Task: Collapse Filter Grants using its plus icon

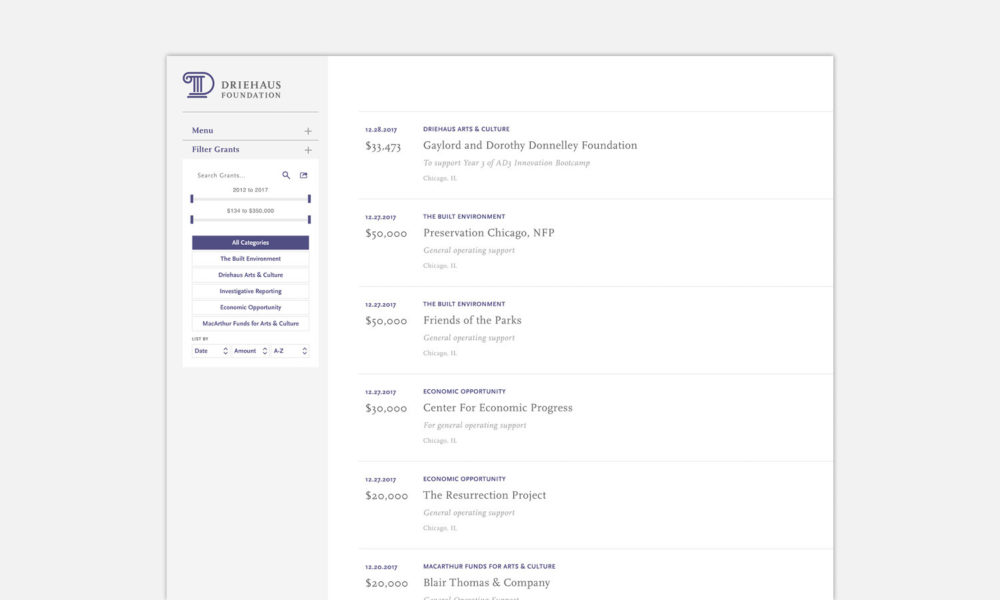Action: [308, 149]
